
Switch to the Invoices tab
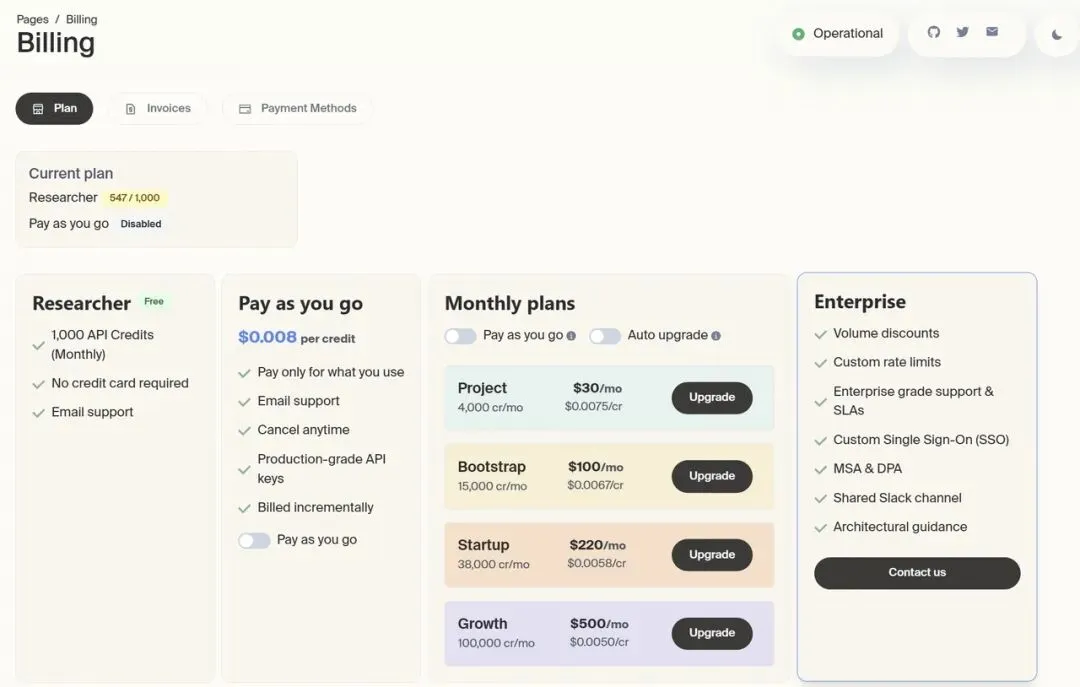(158, 108)
